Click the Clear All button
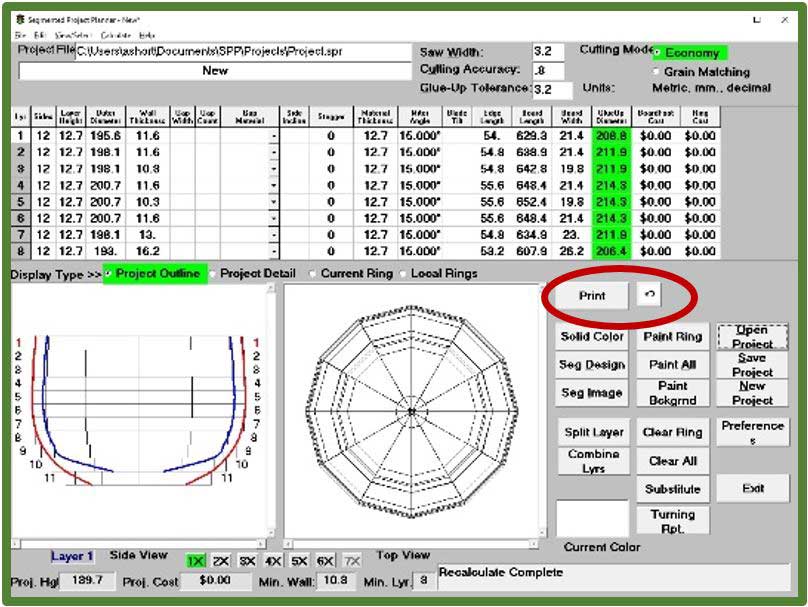The width and height of the screenshot is (808, 607). [x=672, y=461]
